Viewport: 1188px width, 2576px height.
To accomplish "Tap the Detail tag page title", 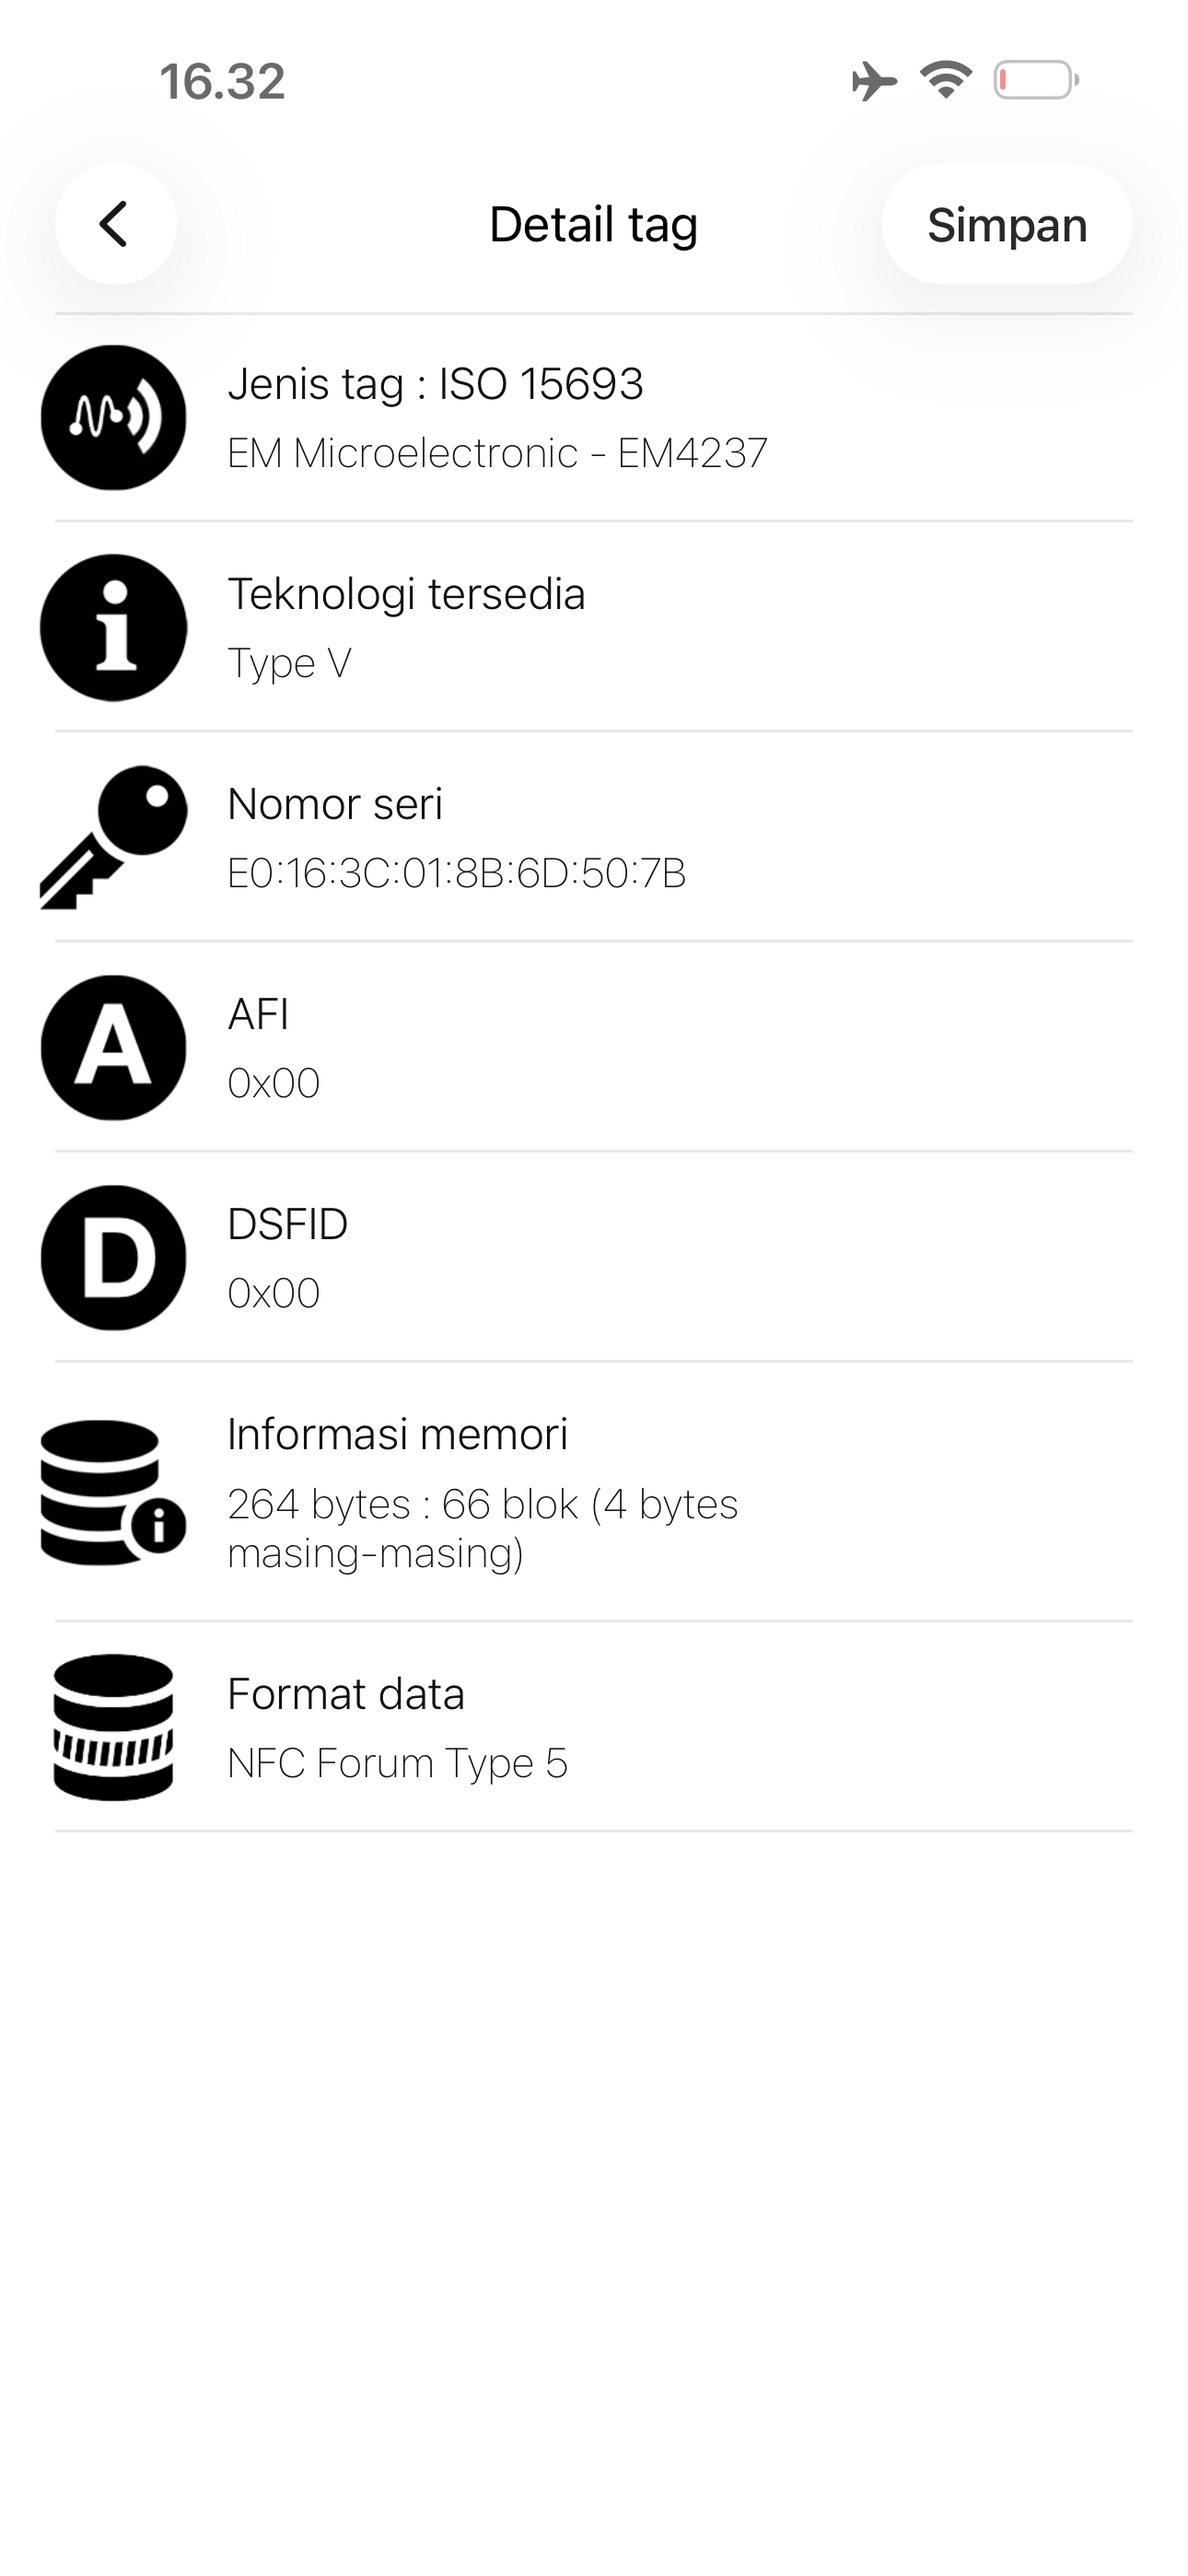I will click(594, 224).
